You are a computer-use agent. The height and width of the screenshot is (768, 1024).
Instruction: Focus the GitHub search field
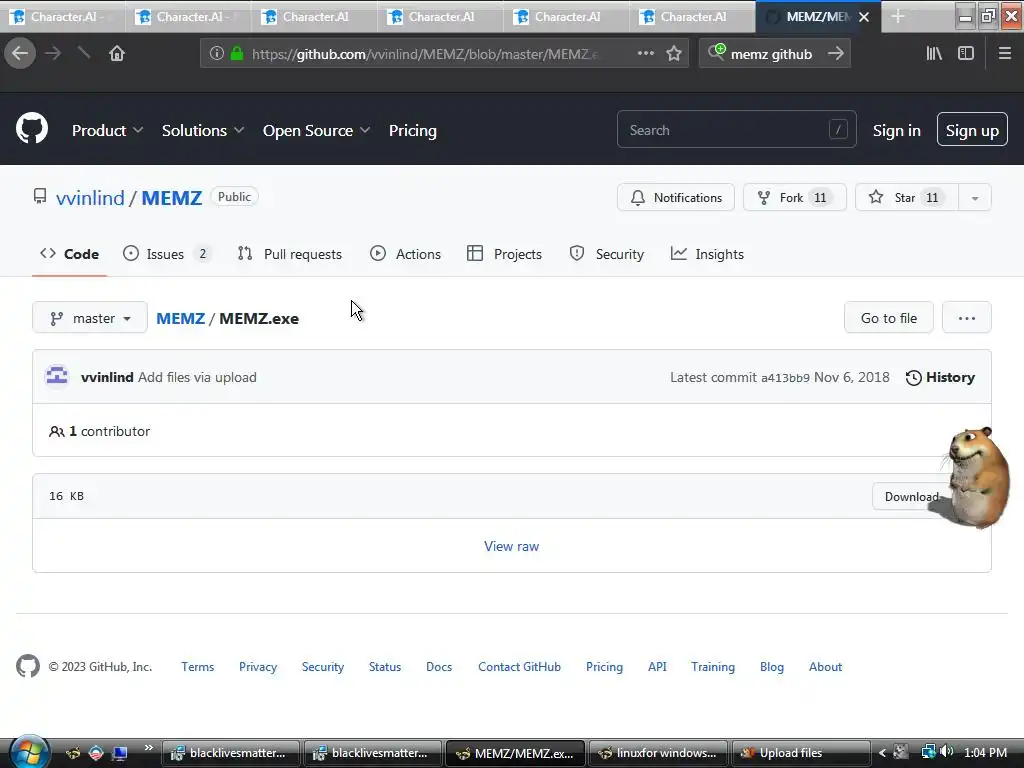pyautogui.click(x=736, y=129)
